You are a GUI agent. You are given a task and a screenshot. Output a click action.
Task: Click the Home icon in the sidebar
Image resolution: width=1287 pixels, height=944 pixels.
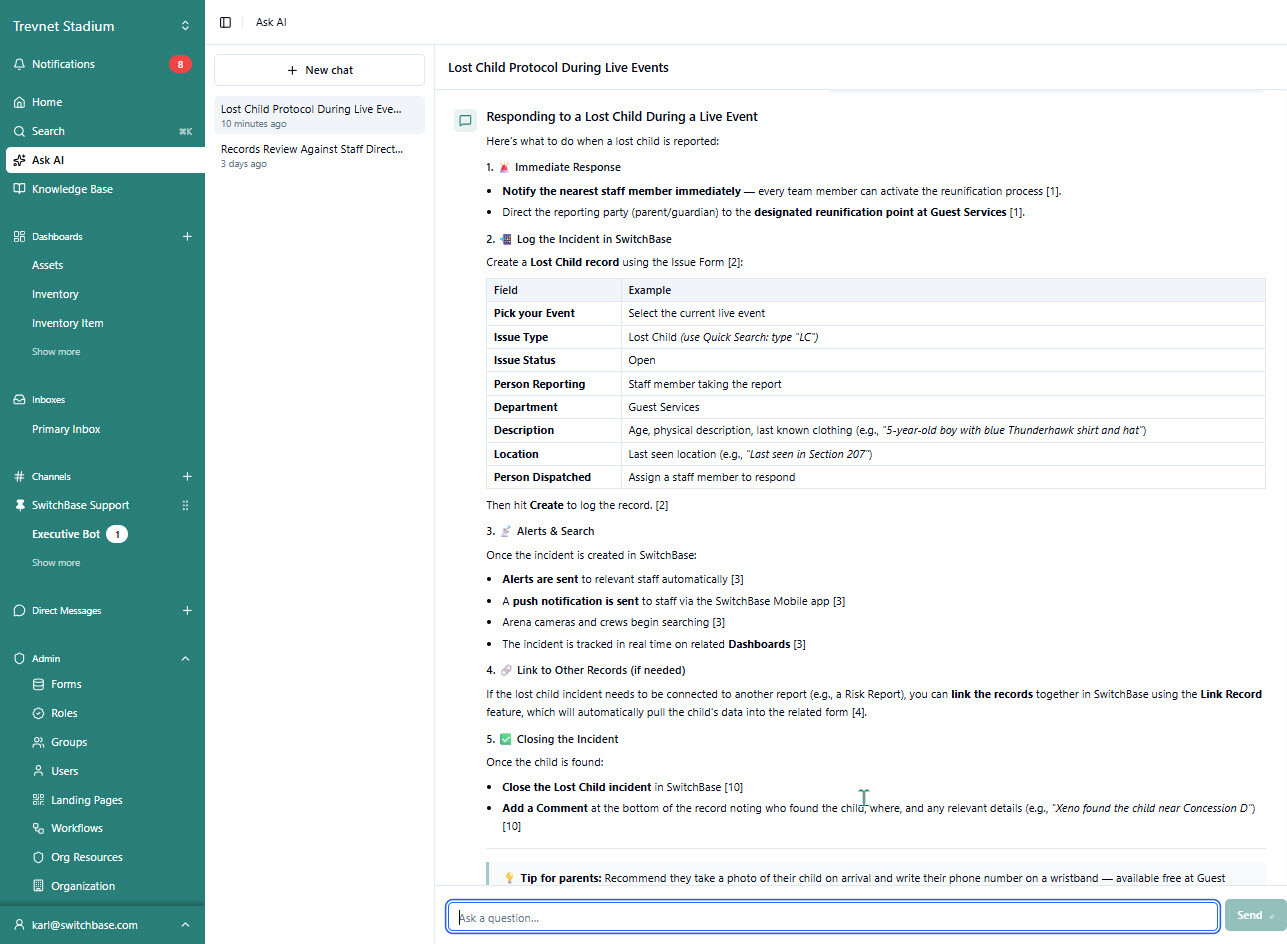click(x=19, y=102)
